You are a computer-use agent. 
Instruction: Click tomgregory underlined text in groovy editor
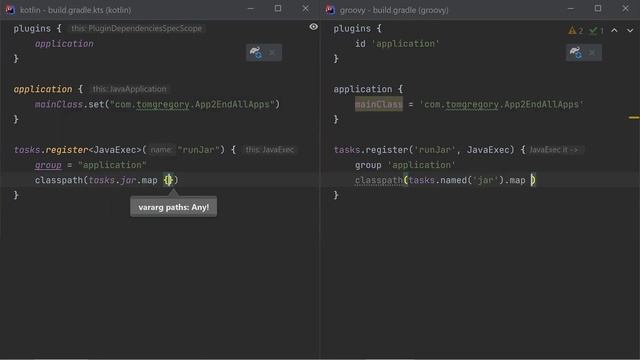472,105
